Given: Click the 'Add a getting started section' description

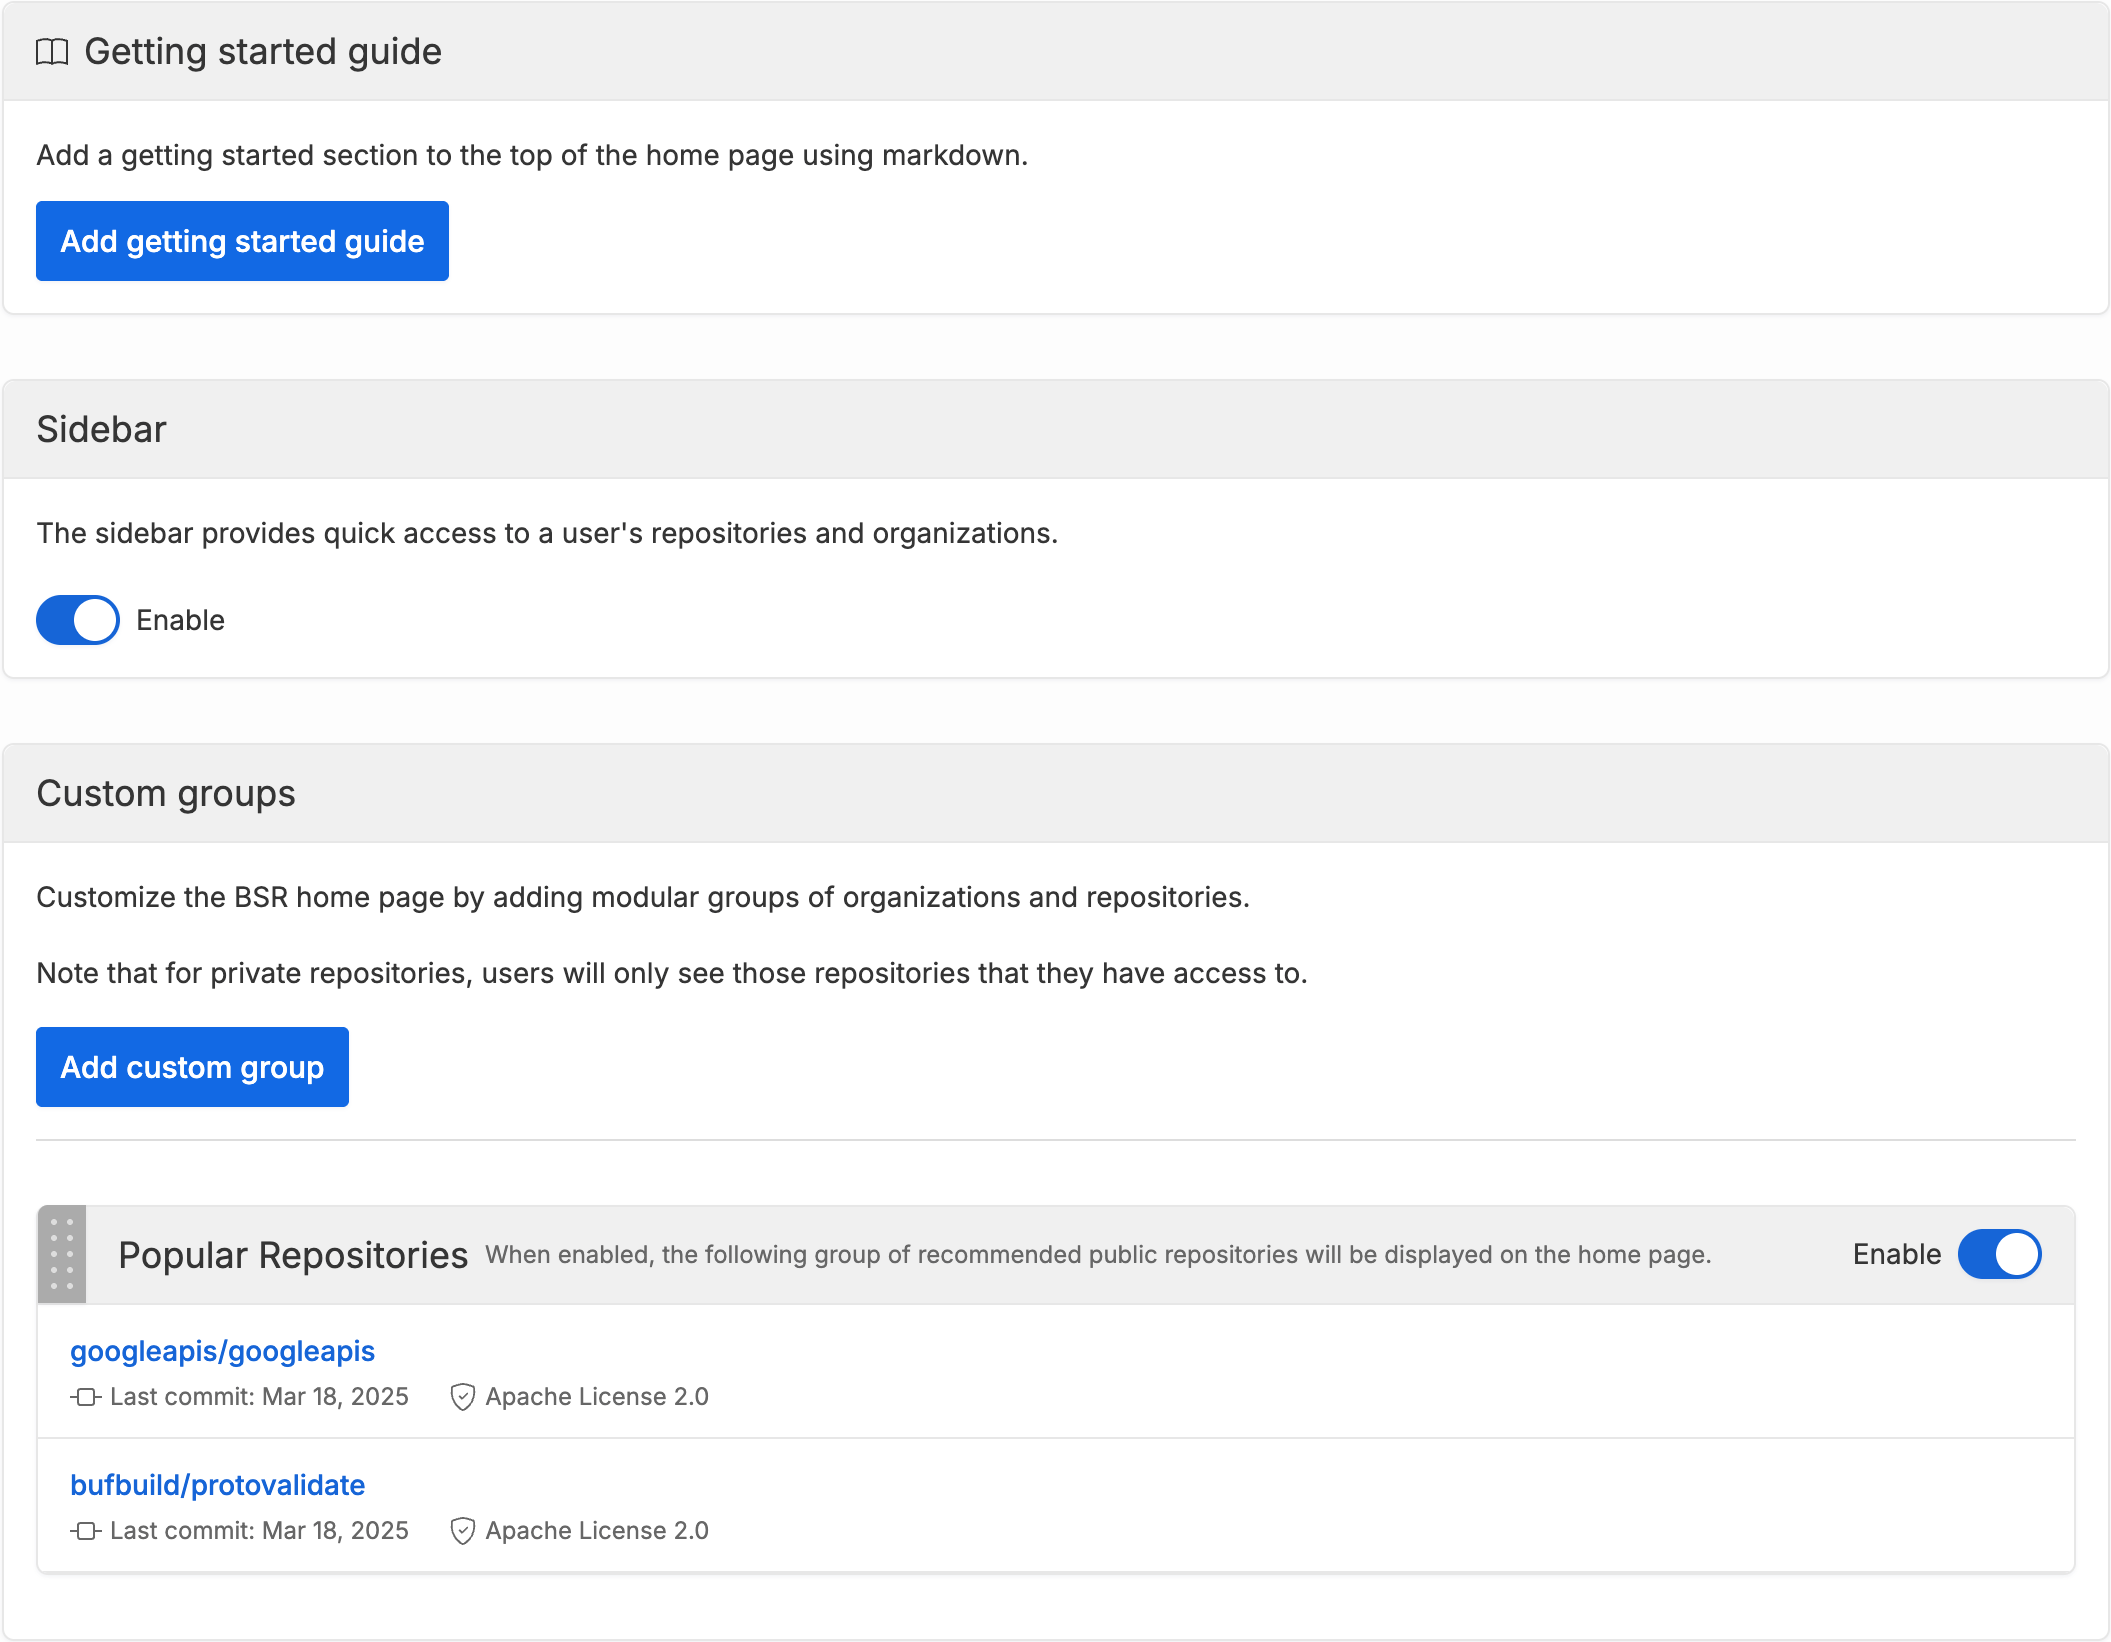Looking at the screenshot, I should click(532, 156).
